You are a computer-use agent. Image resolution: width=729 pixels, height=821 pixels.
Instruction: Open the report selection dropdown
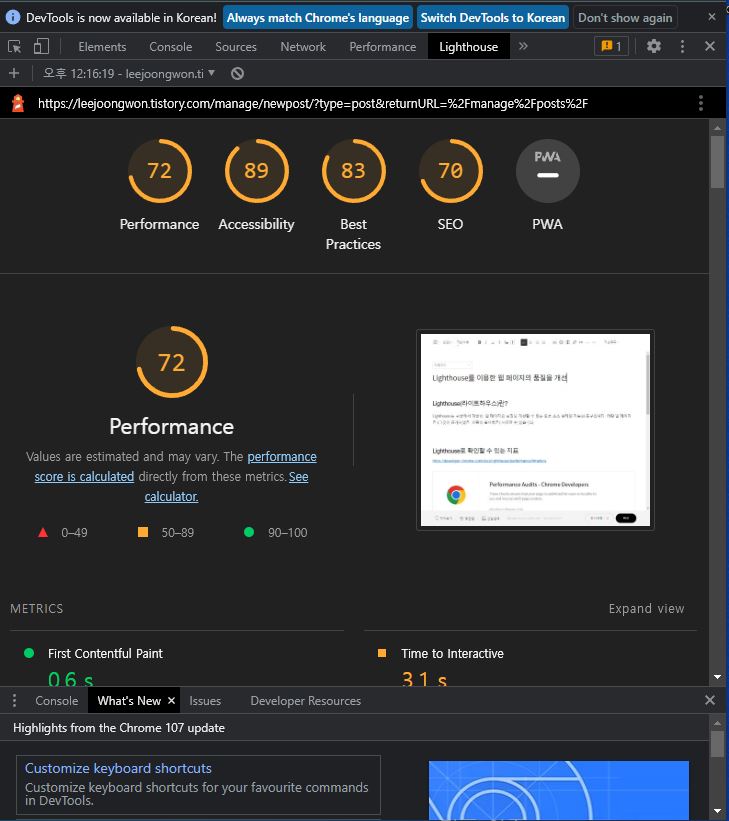(x=129, y=73)
